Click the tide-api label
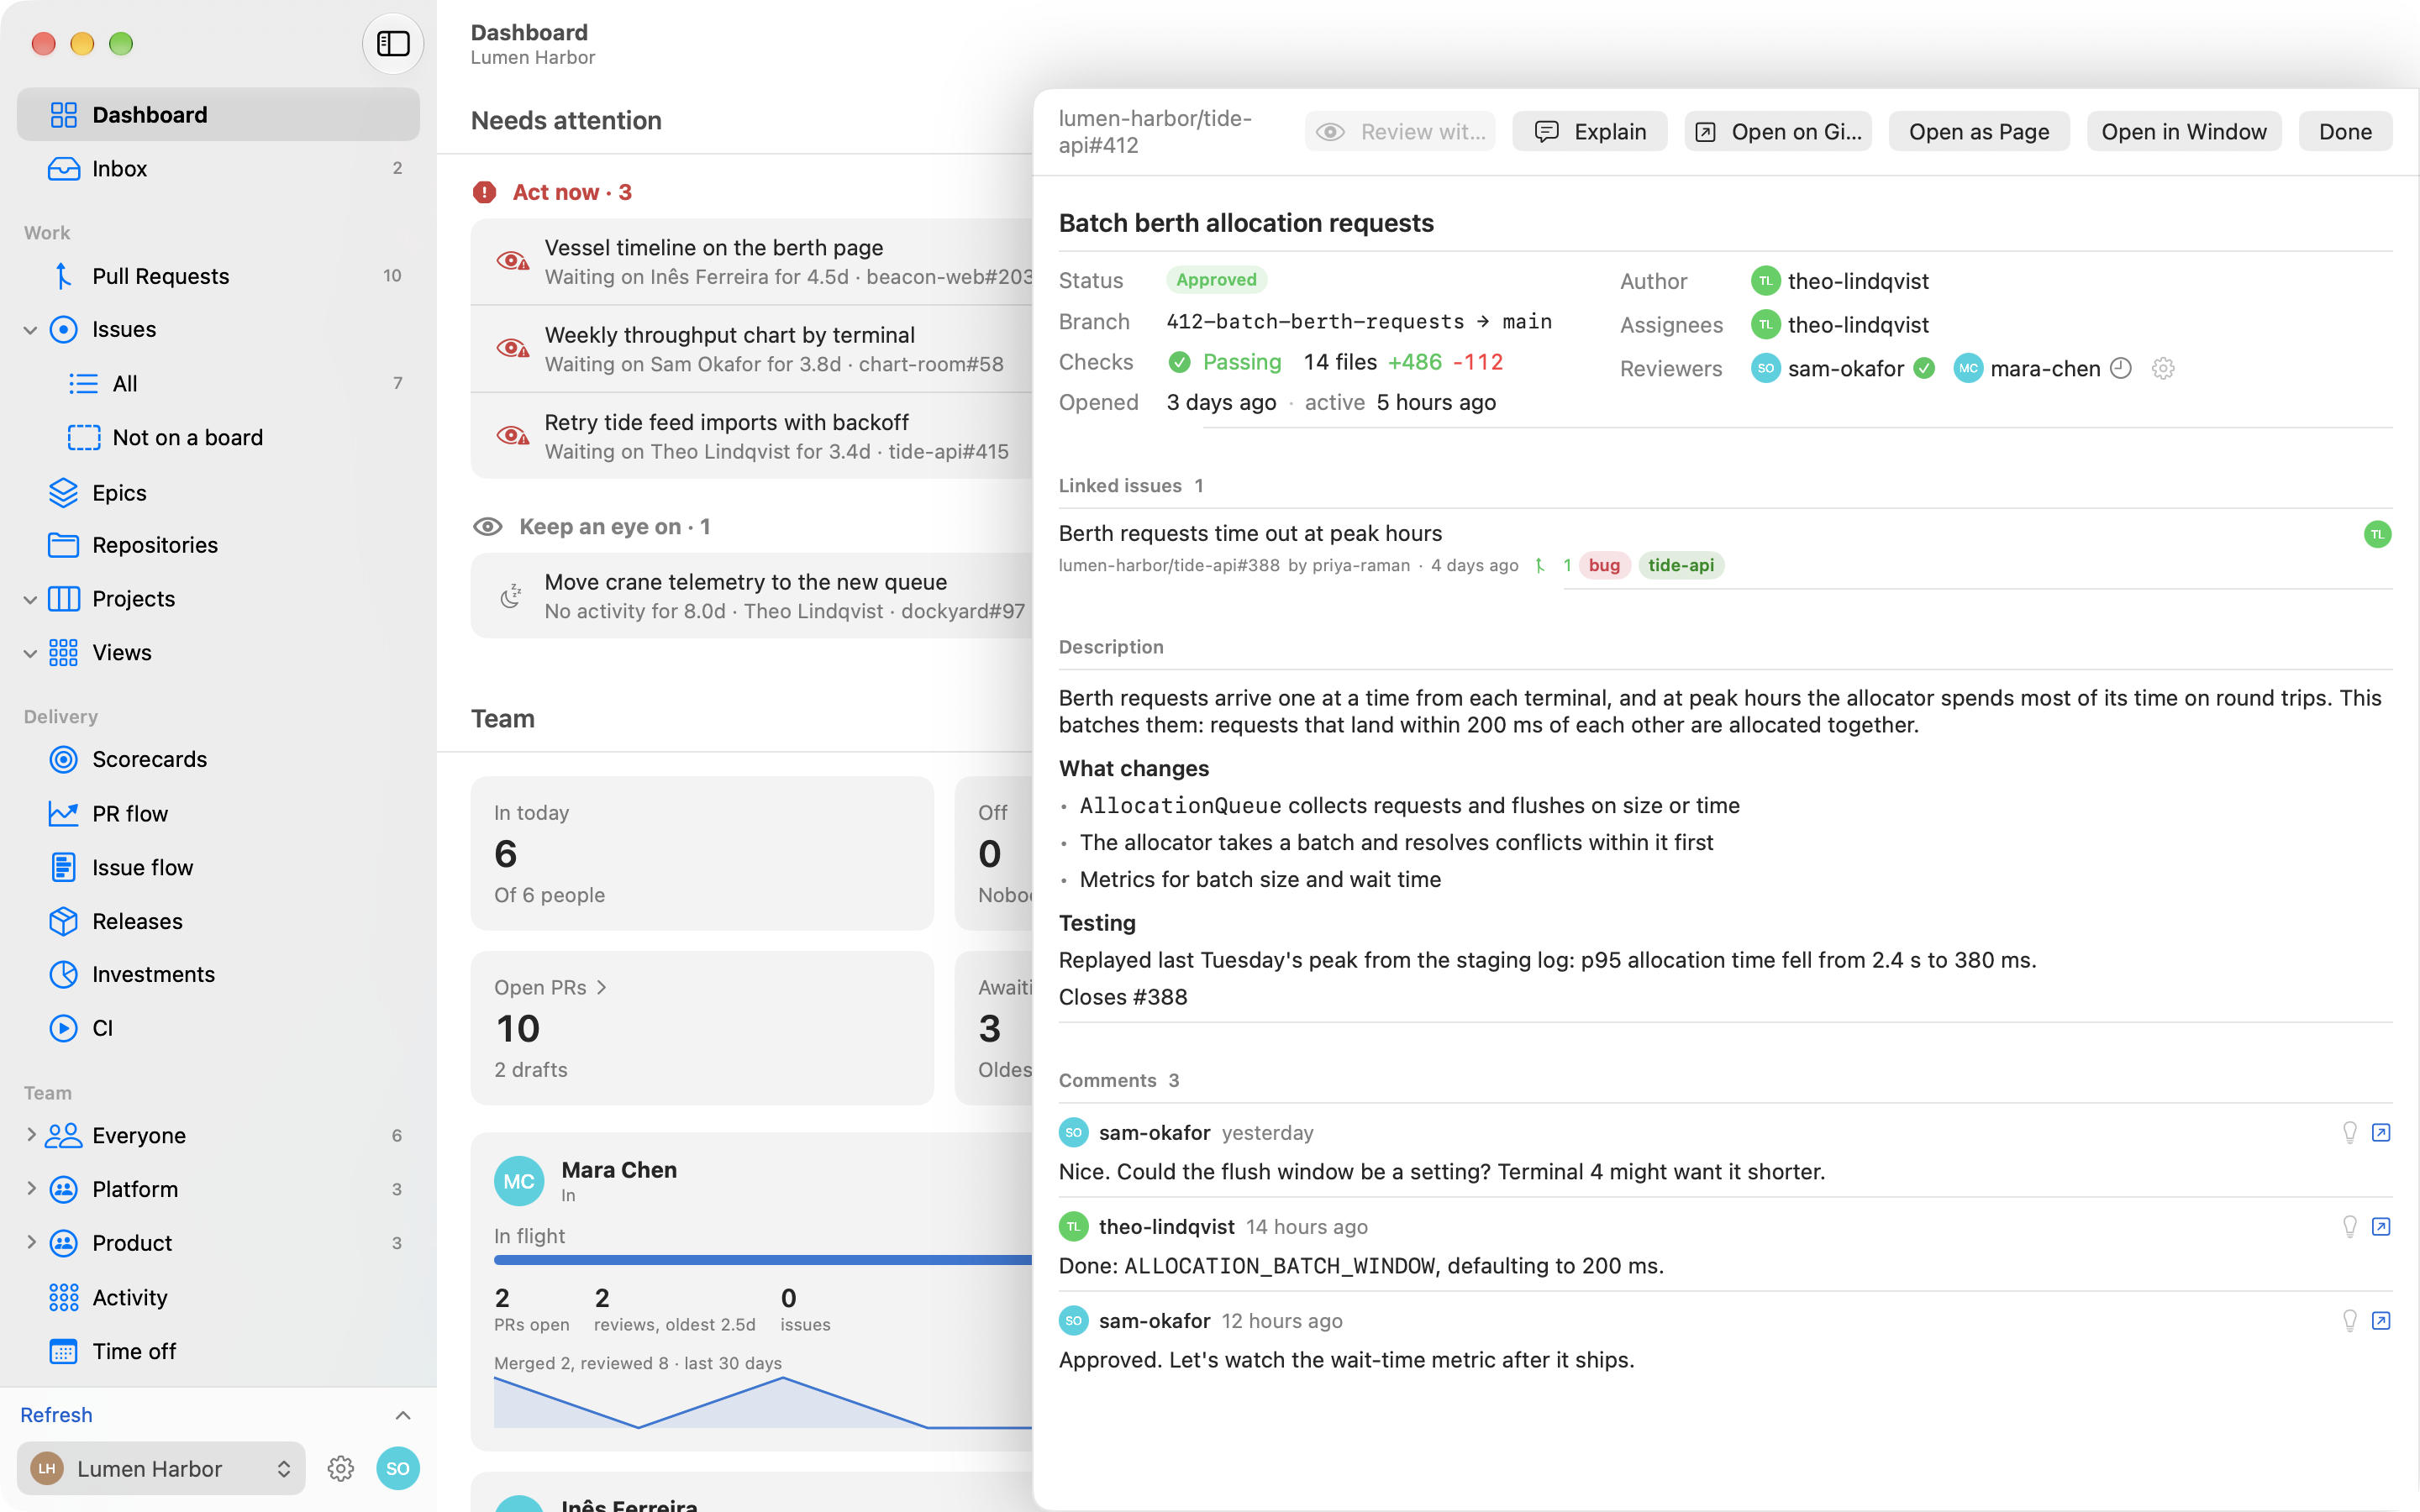This screenshot has height=1512, width=2420. [1681, 565]
